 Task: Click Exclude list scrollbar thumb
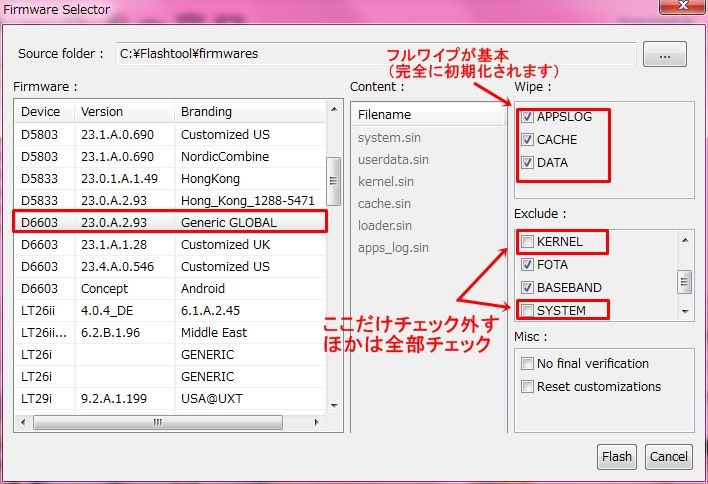(x=685, y=282)
